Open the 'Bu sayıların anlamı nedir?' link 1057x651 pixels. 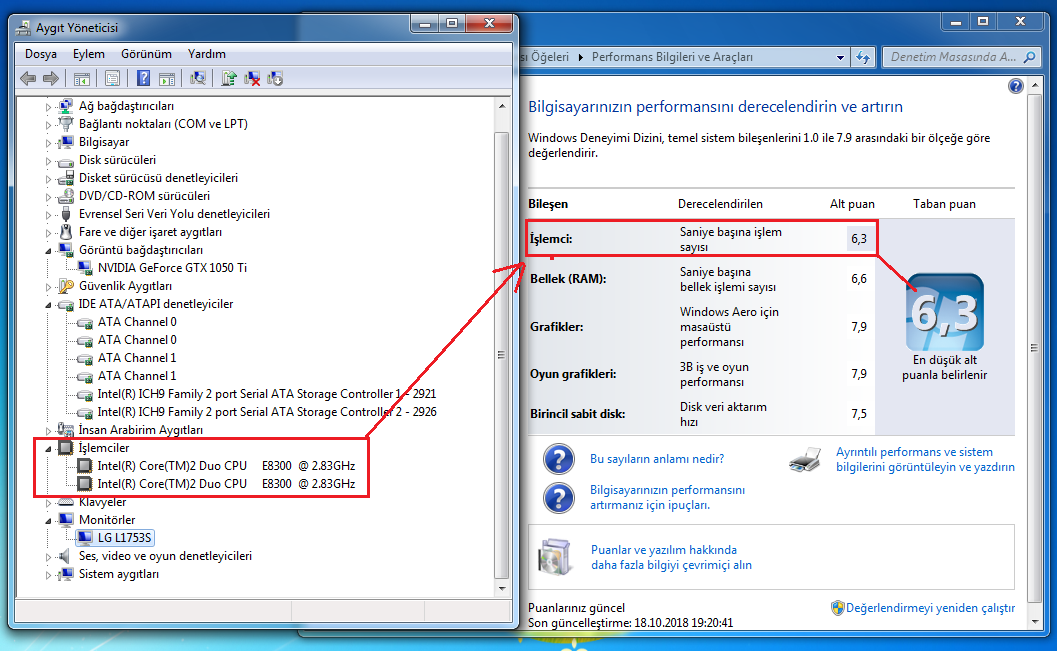(657, 459)
